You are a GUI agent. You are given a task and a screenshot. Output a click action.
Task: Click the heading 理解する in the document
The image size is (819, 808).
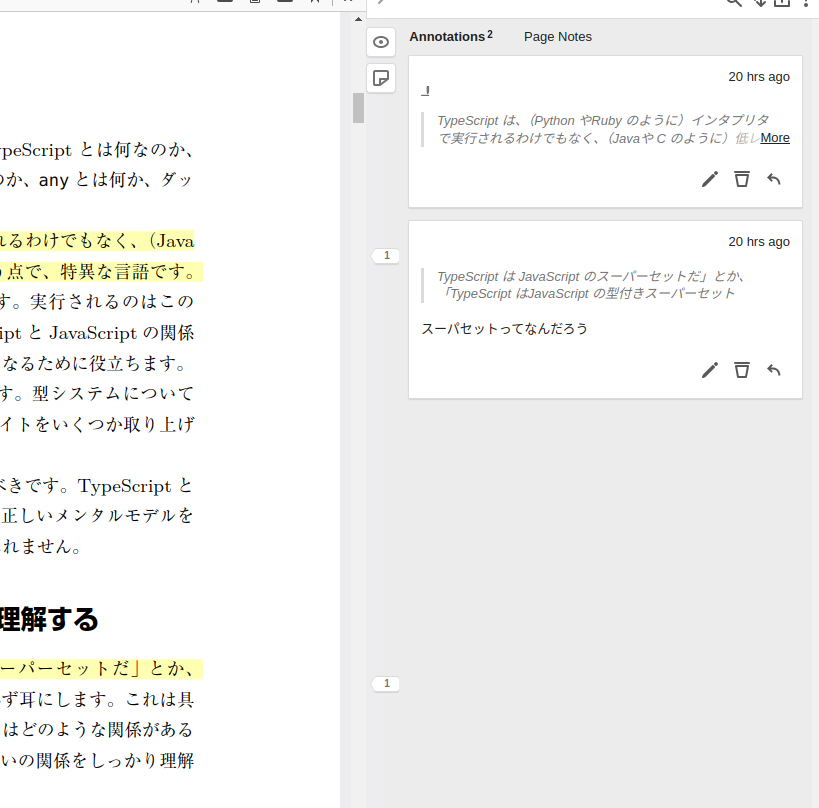(49, 620)
